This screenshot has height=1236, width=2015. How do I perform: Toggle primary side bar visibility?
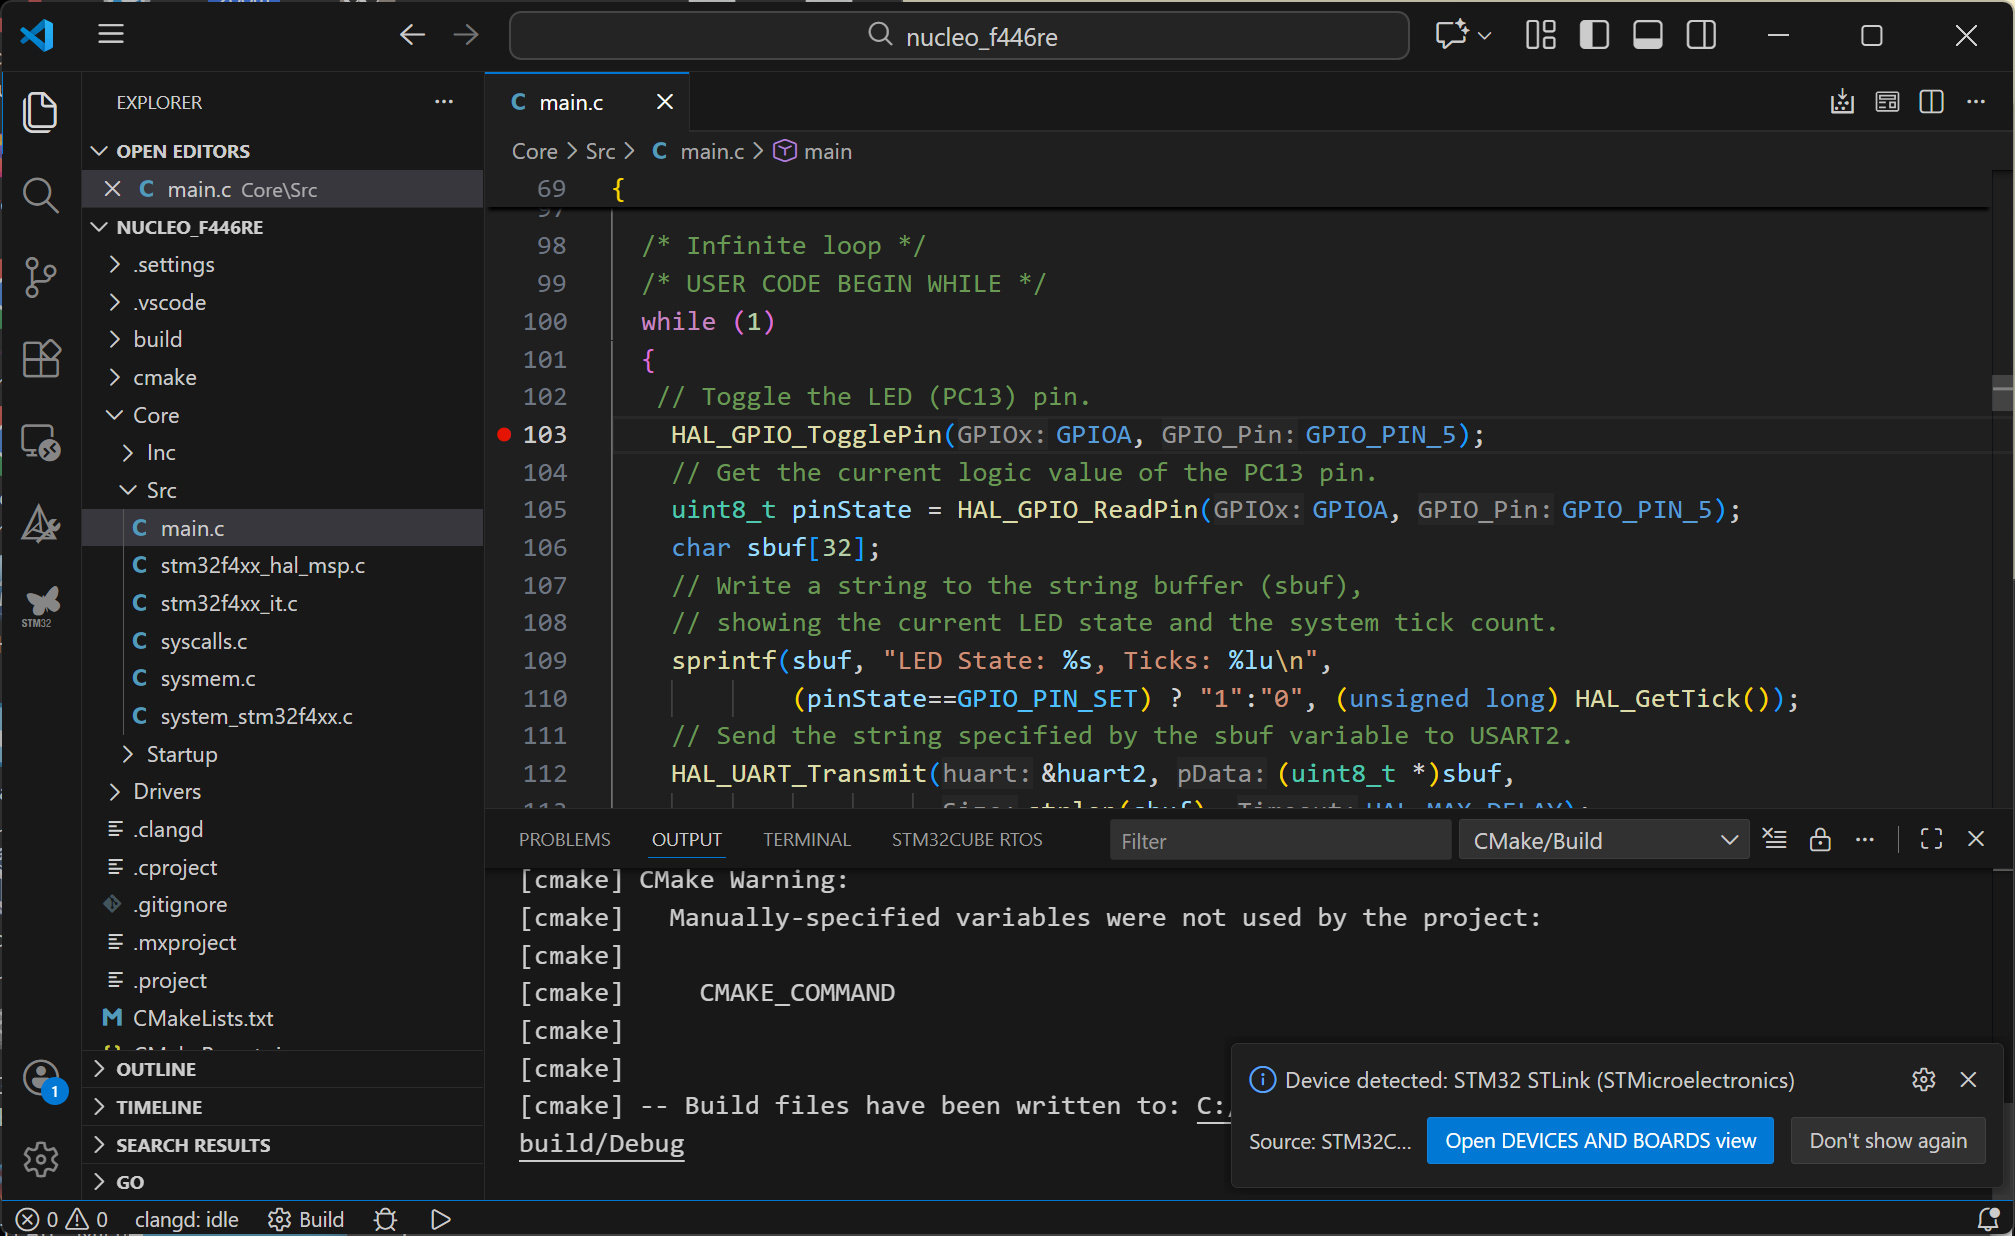(x=1594, y=36)
